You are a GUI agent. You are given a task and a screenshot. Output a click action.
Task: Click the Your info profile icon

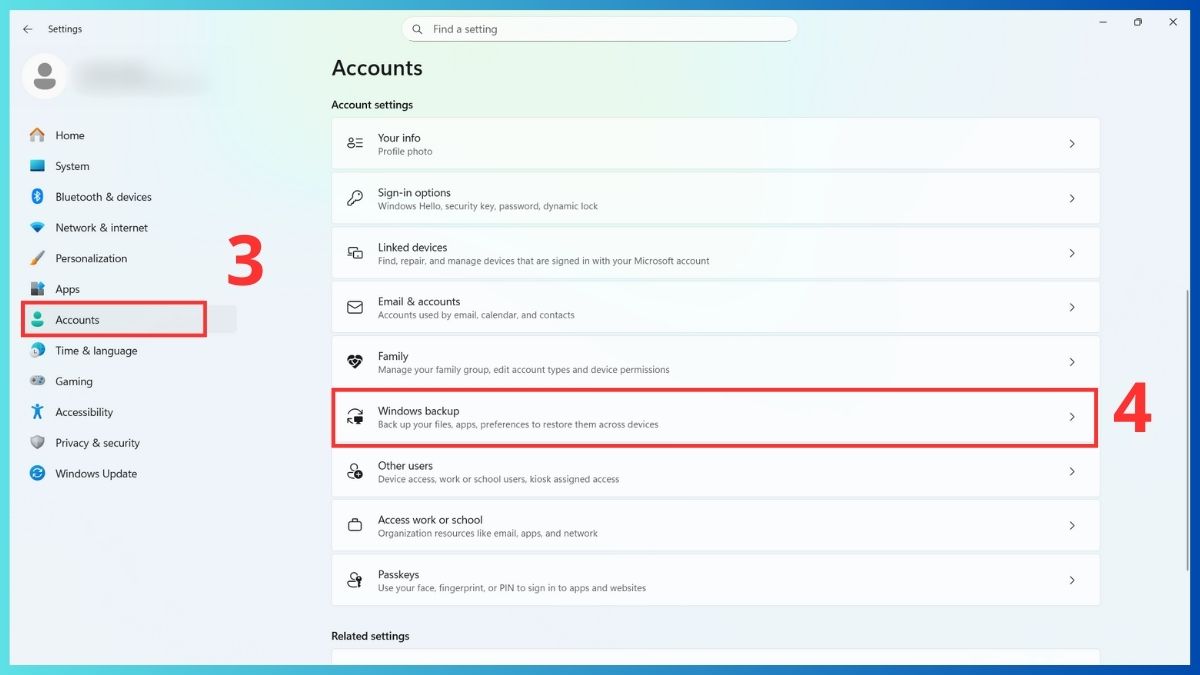coord(355,144)
